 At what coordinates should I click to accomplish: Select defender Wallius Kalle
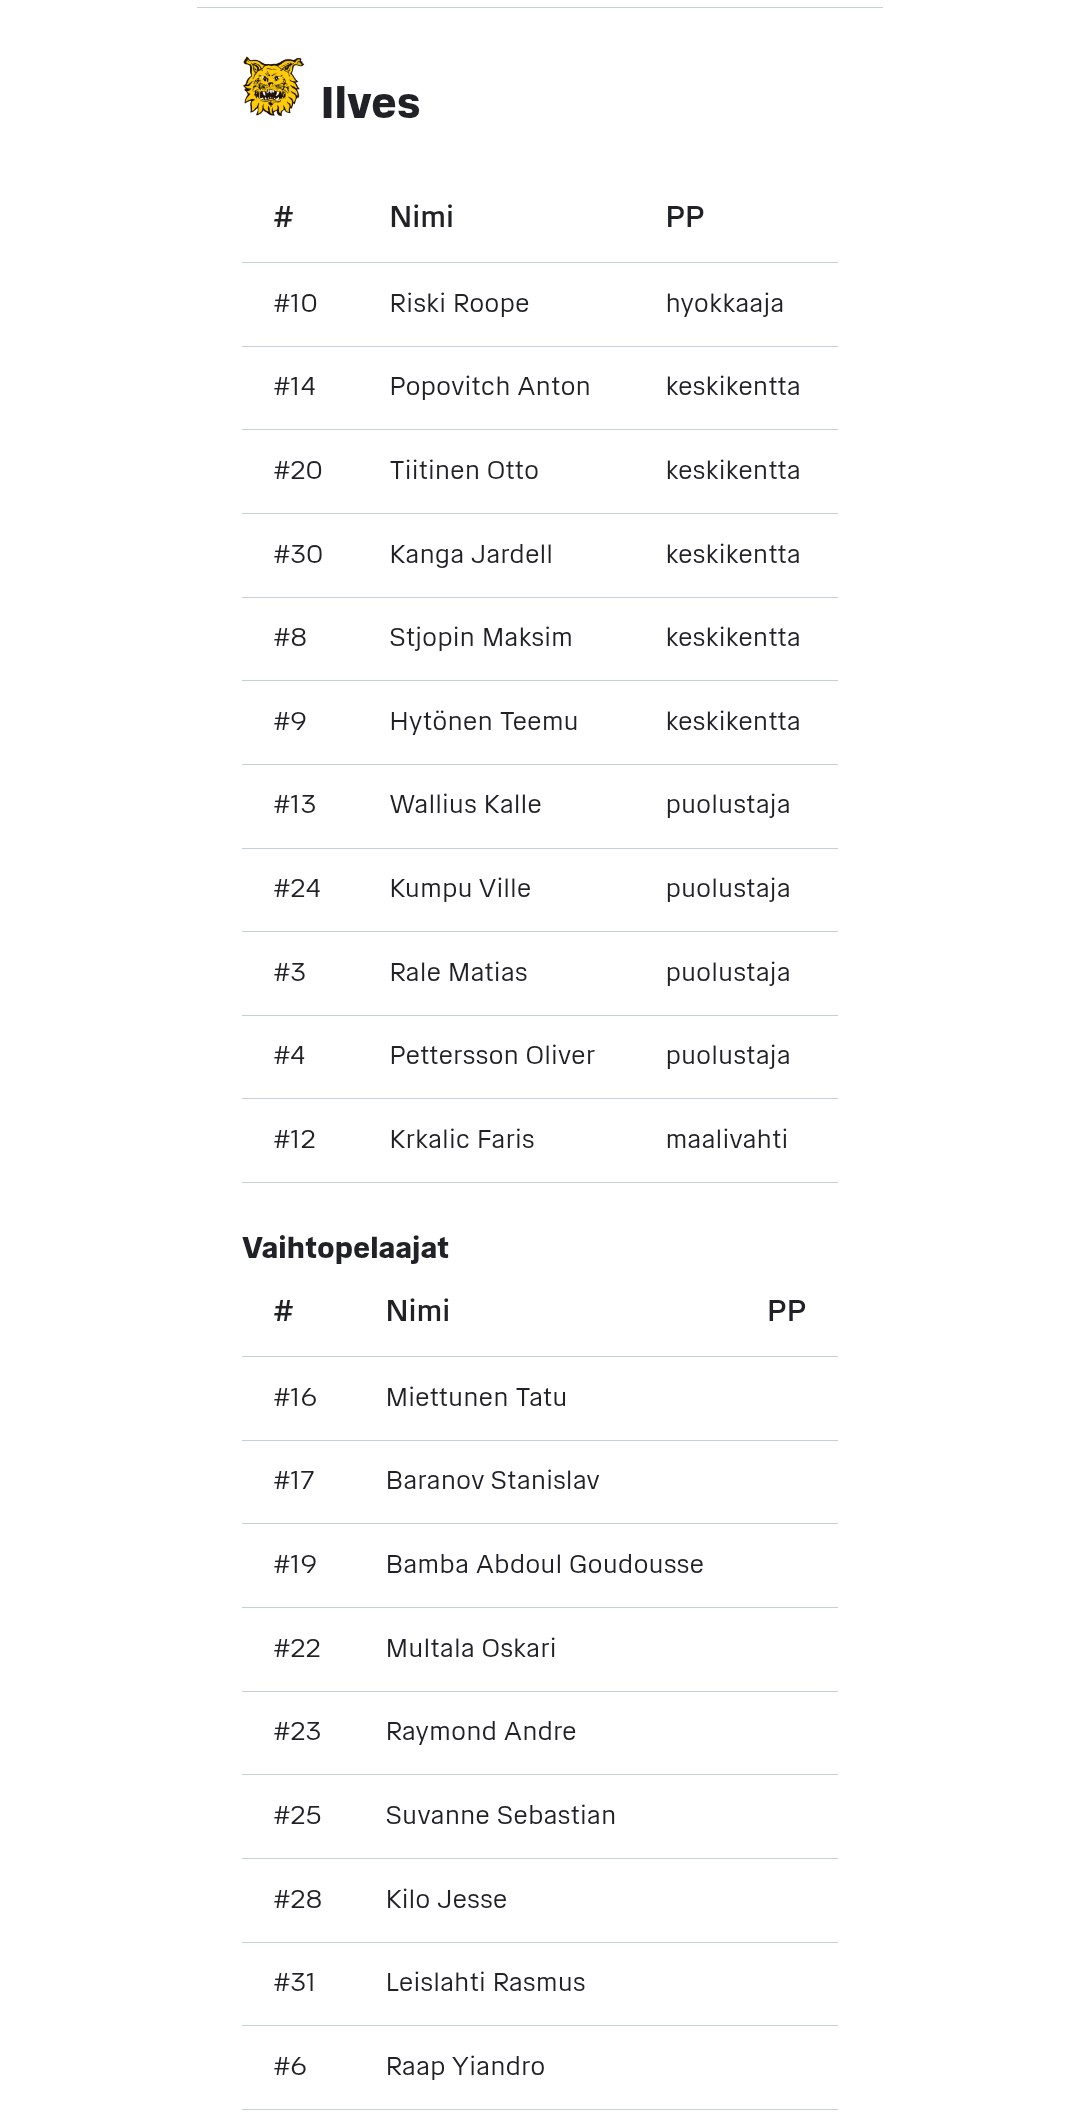coord(465,805)
